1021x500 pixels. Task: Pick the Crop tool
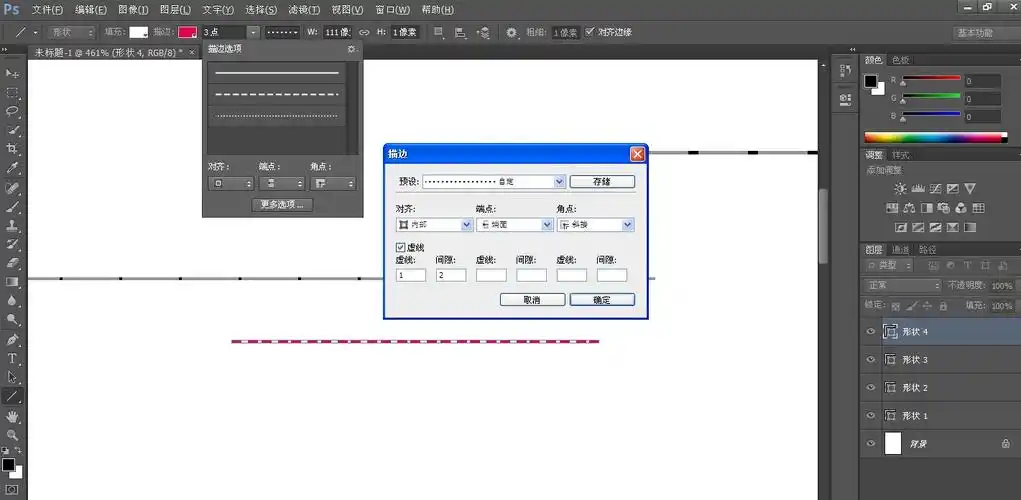click(13, 149)
